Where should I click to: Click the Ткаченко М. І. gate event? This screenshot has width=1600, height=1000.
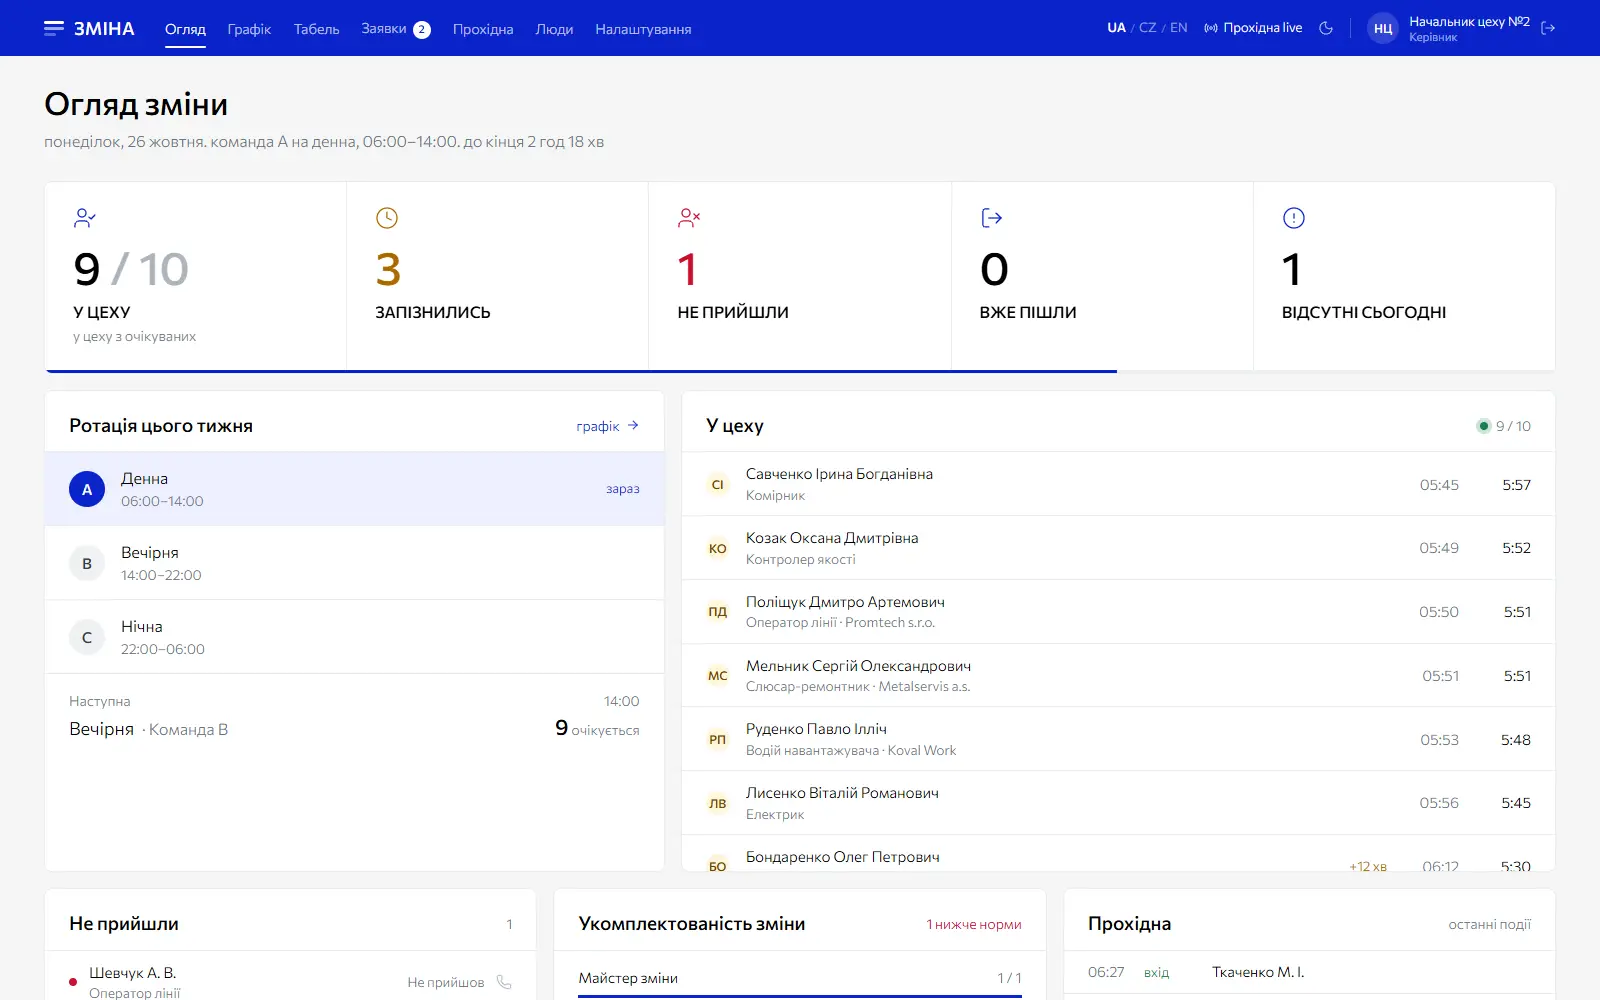coord(1309,972)
